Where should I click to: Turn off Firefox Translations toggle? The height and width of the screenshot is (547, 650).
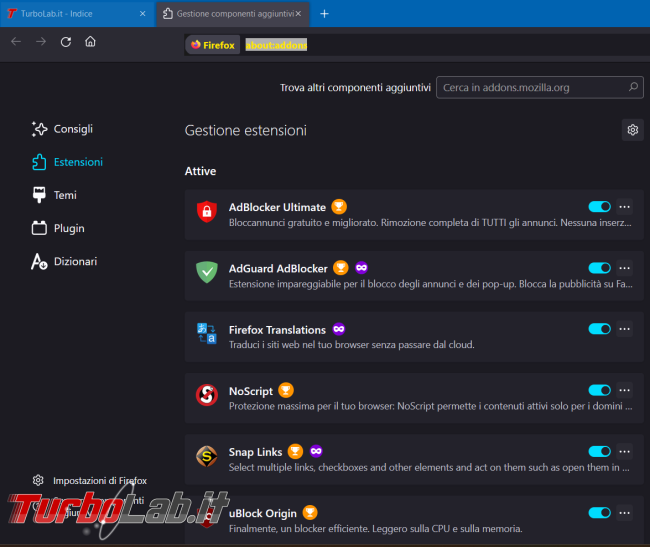click(599, 329)
